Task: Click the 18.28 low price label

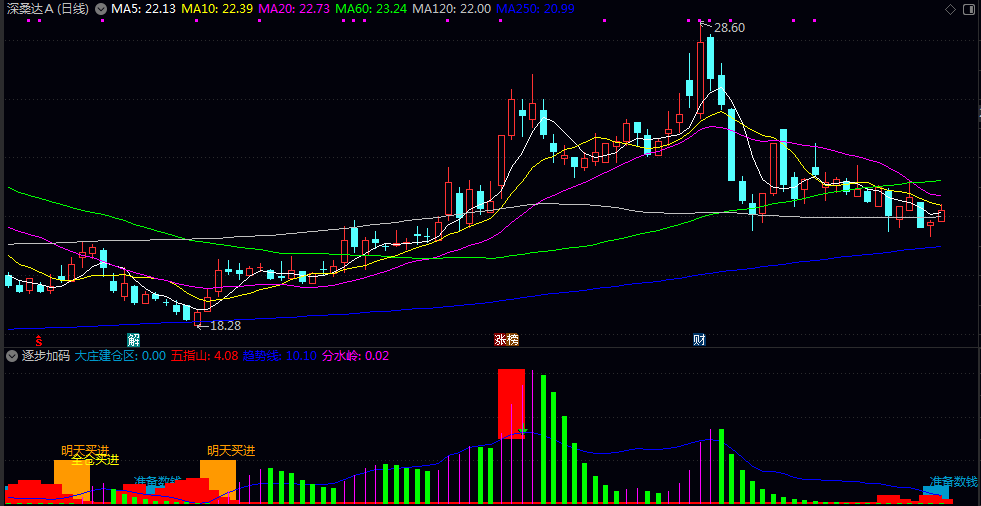Action: (225, 325)
